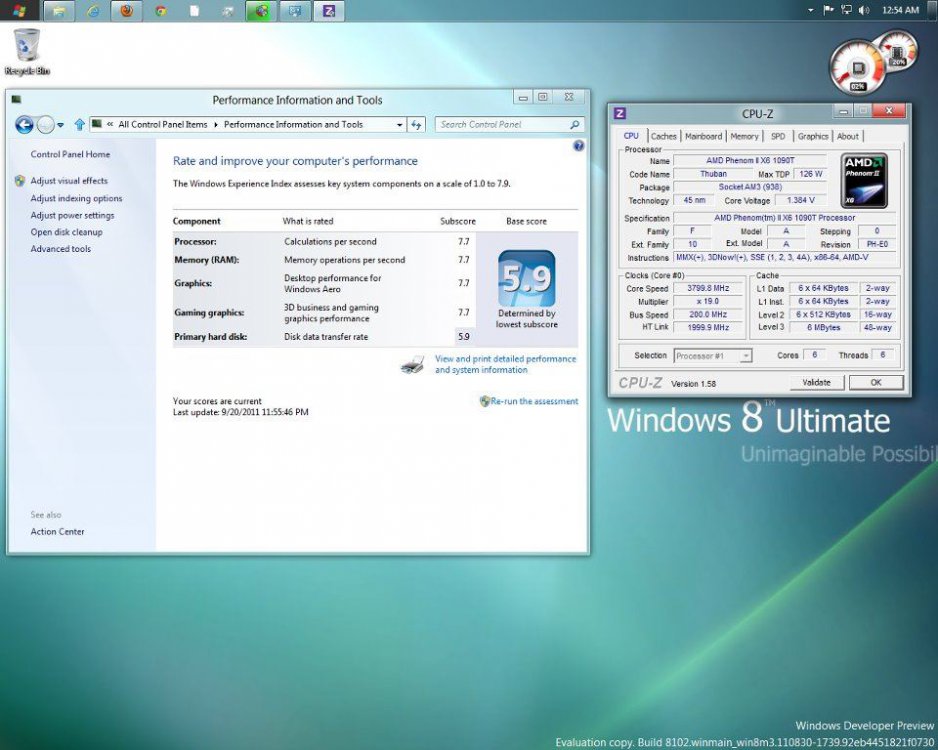The height and width of the screenshot is (750, 938).
Task: Click the Processor subscore 7.7
Action: coord(464,242)
